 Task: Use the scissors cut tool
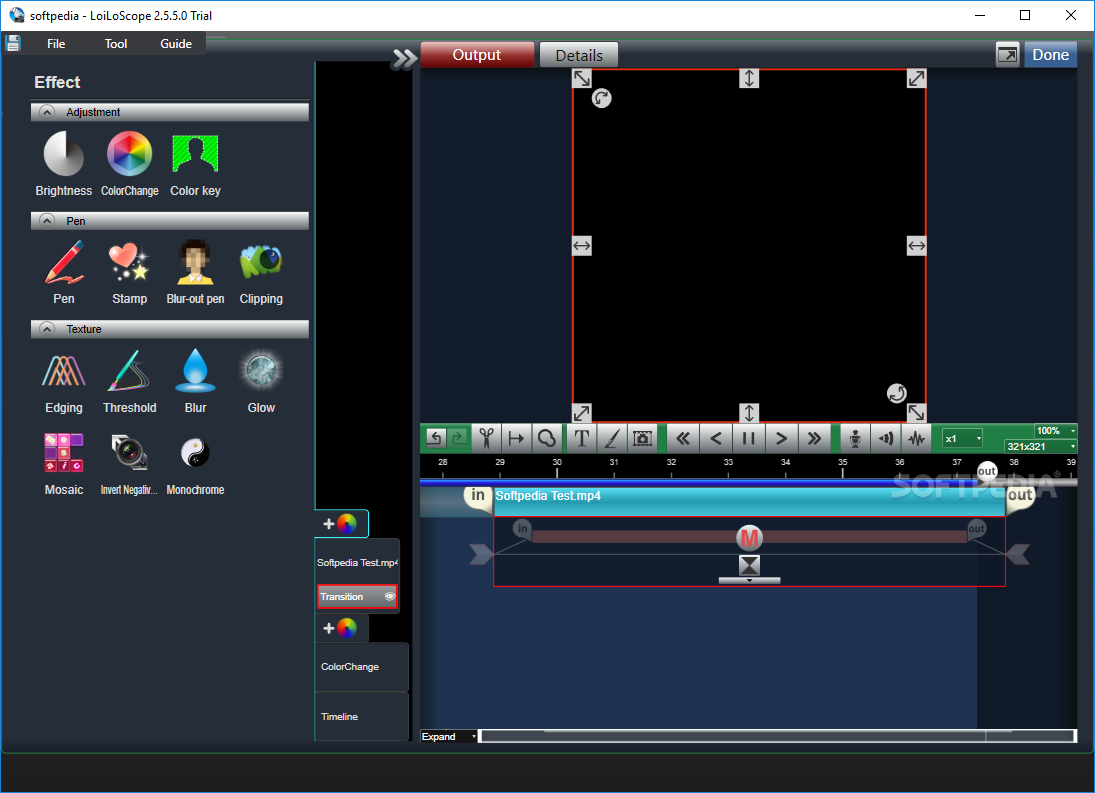point(486,438)
